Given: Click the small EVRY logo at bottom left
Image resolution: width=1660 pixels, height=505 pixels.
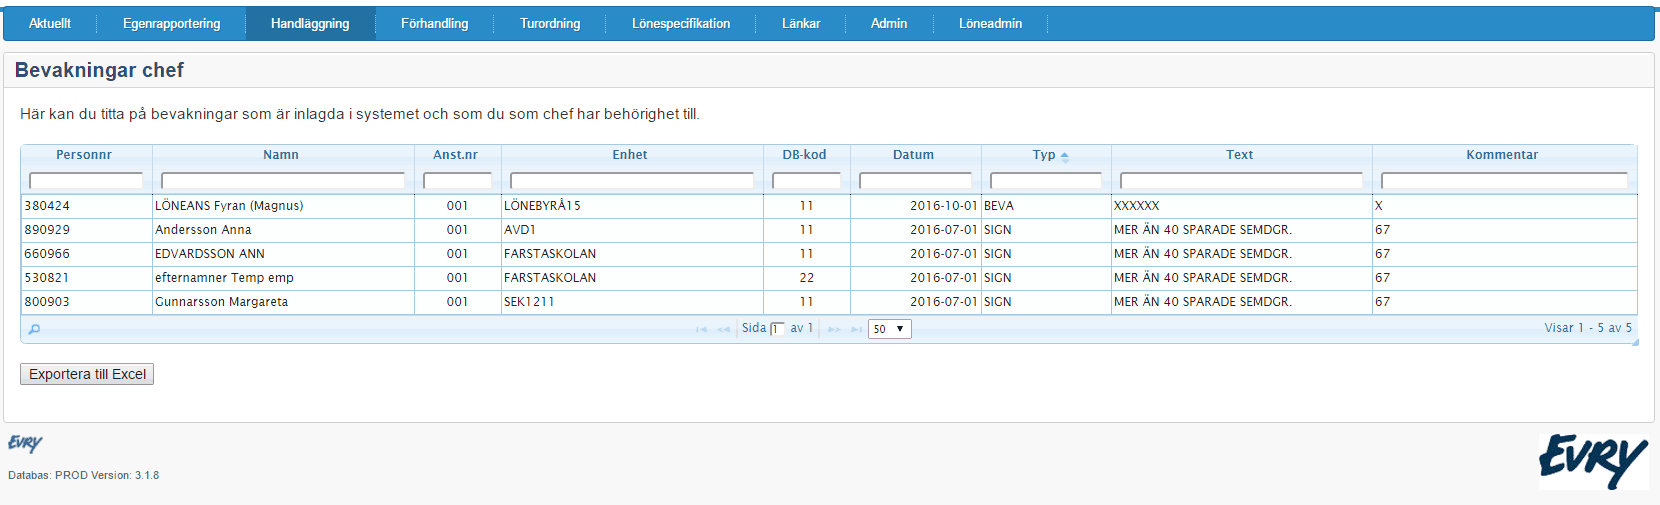Looking at the screenshot, I should coord(25,443).
